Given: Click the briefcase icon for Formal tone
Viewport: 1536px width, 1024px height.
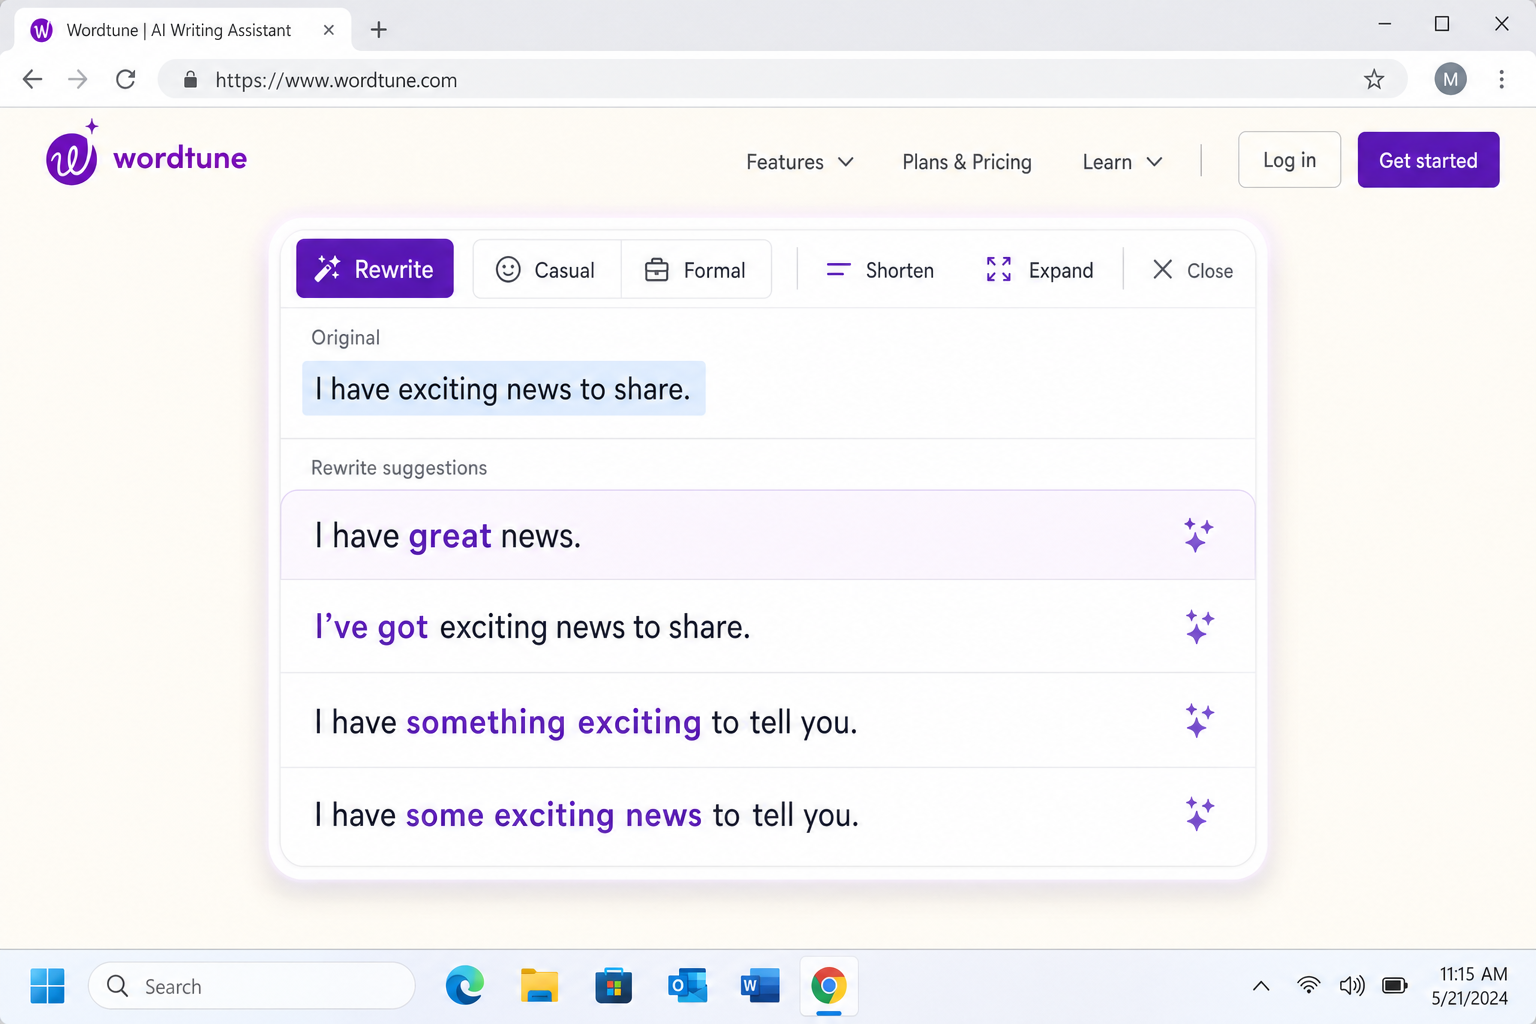Looking at the screenshot, I should (657, 269).
